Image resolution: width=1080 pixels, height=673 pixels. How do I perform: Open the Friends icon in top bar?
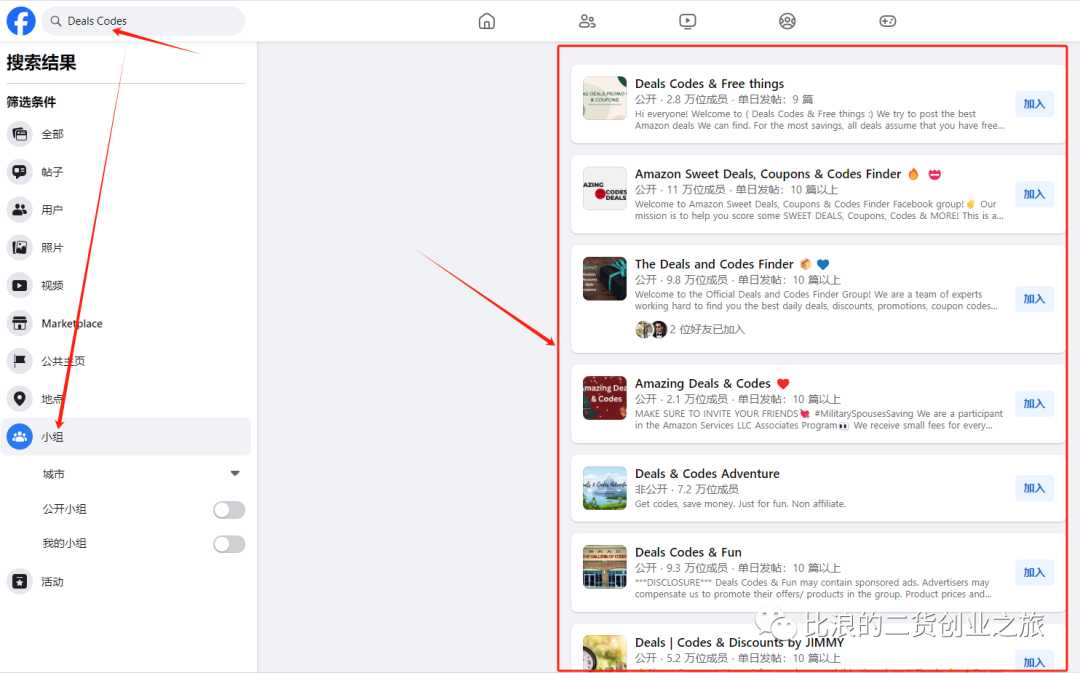pos(587,21)
